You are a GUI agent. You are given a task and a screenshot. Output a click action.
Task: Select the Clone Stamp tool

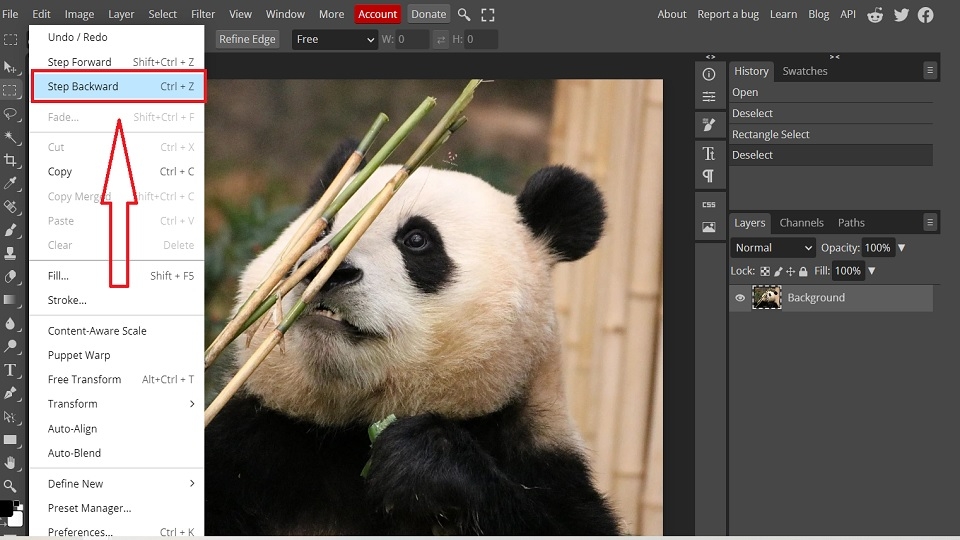pos(10,253)
